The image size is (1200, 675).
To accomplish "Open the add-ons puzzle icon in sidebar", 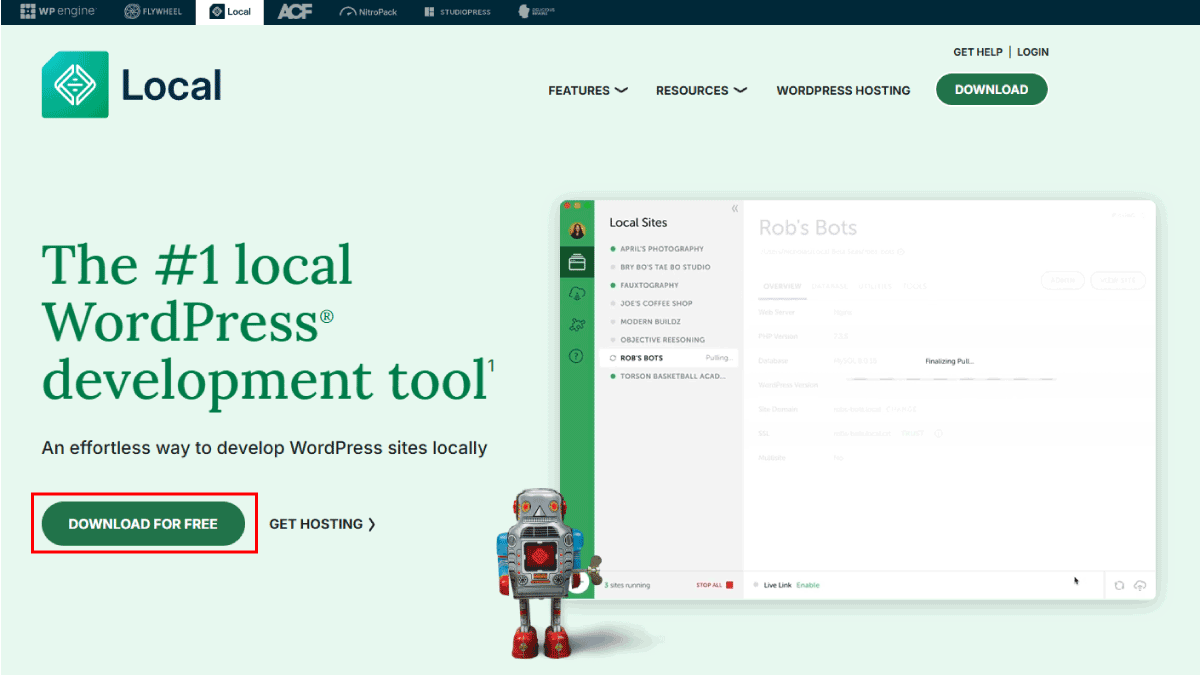I will pos(577,325).
